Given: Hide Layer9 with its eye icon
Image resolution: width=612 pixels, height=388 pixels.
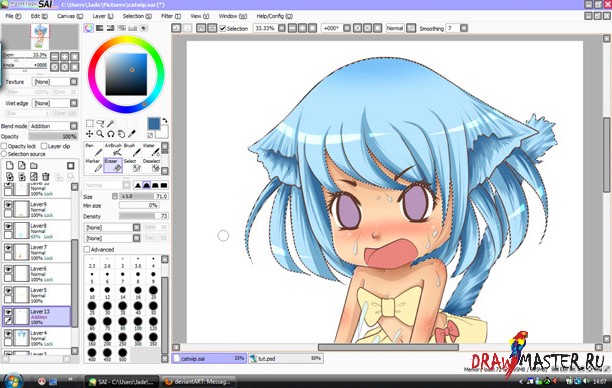Looking at the screenshot, I should (8, 205).
